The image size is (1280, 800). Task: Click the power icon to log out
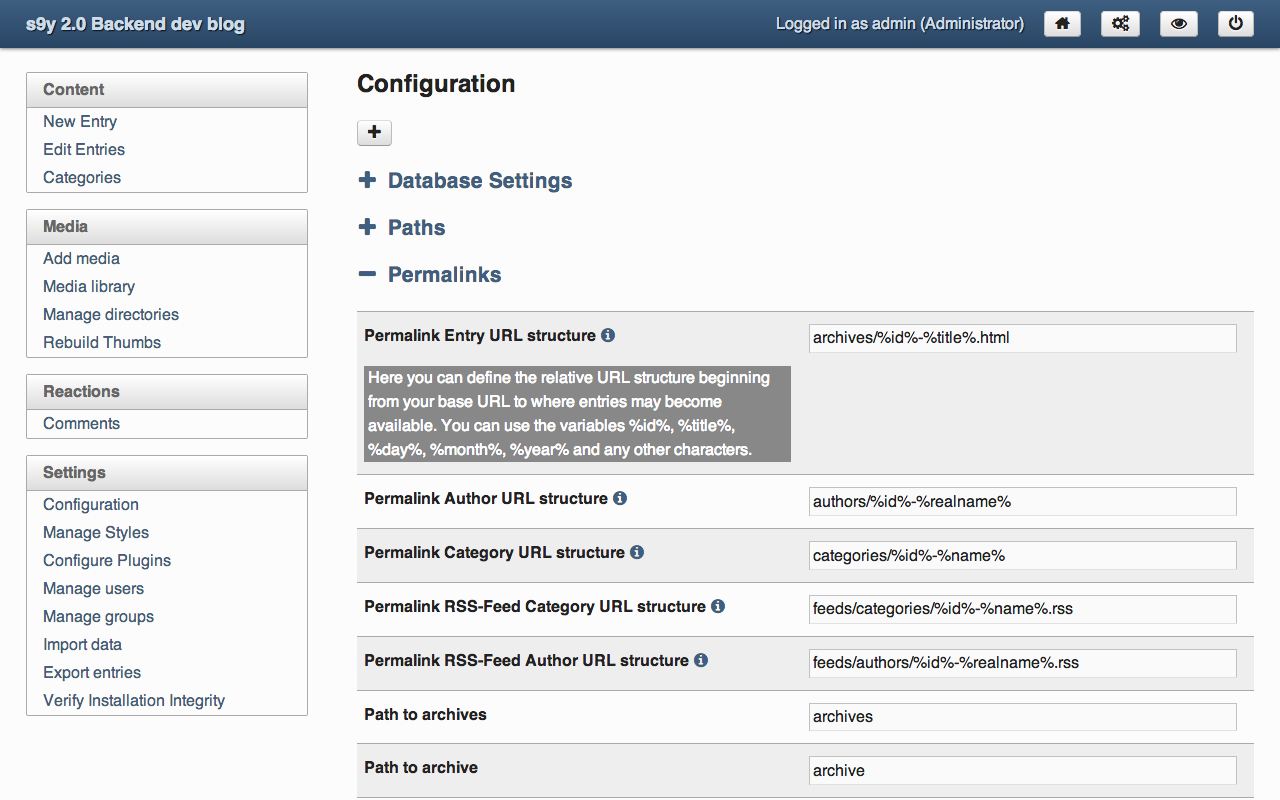1236,24
